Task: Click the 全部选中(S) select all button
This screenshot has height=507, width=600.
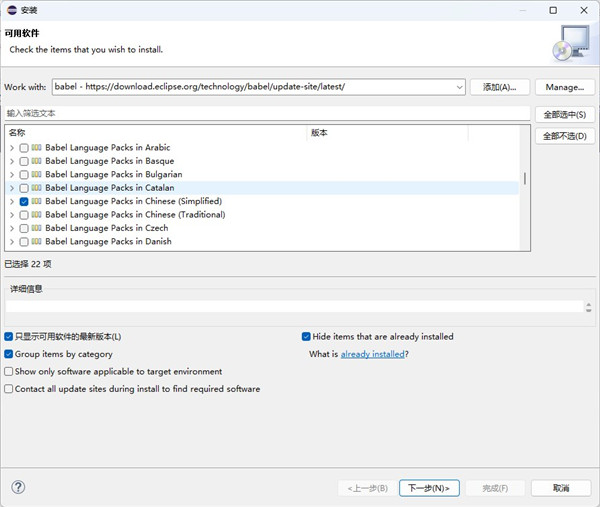Action: [565, 114]
